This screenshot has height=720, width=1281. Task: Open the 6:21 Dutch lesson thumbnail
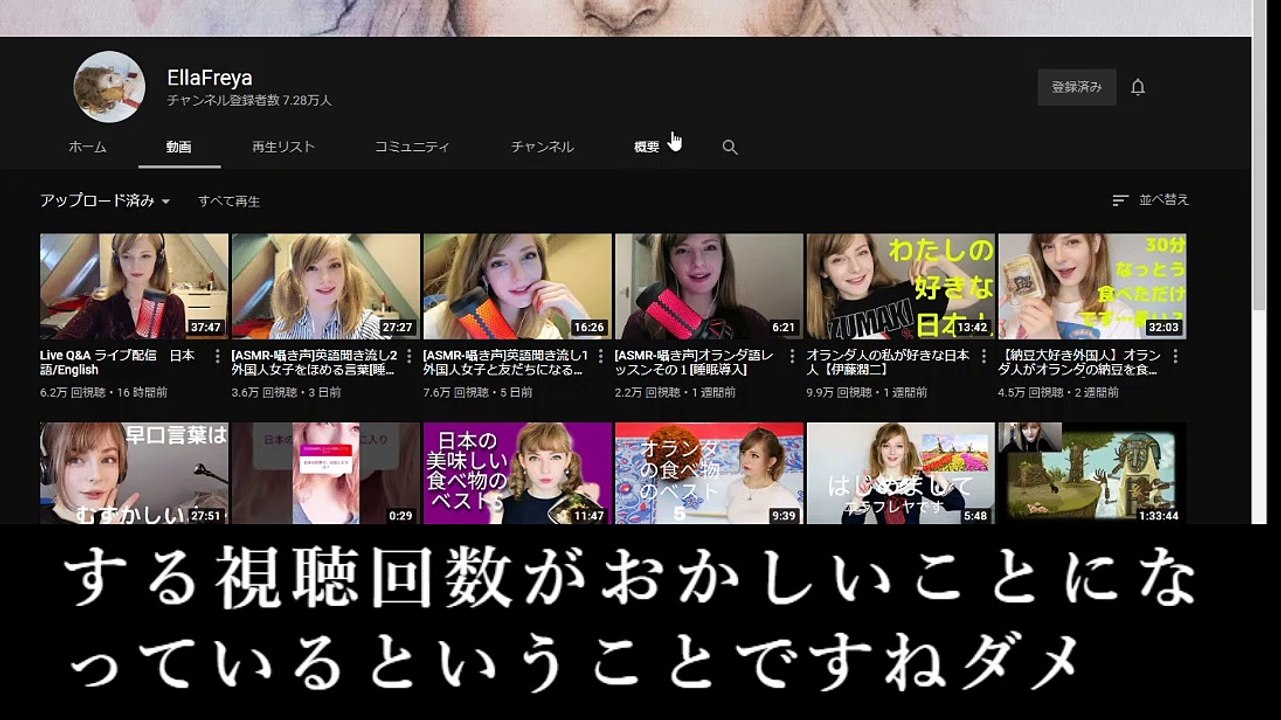pos(709,287)
